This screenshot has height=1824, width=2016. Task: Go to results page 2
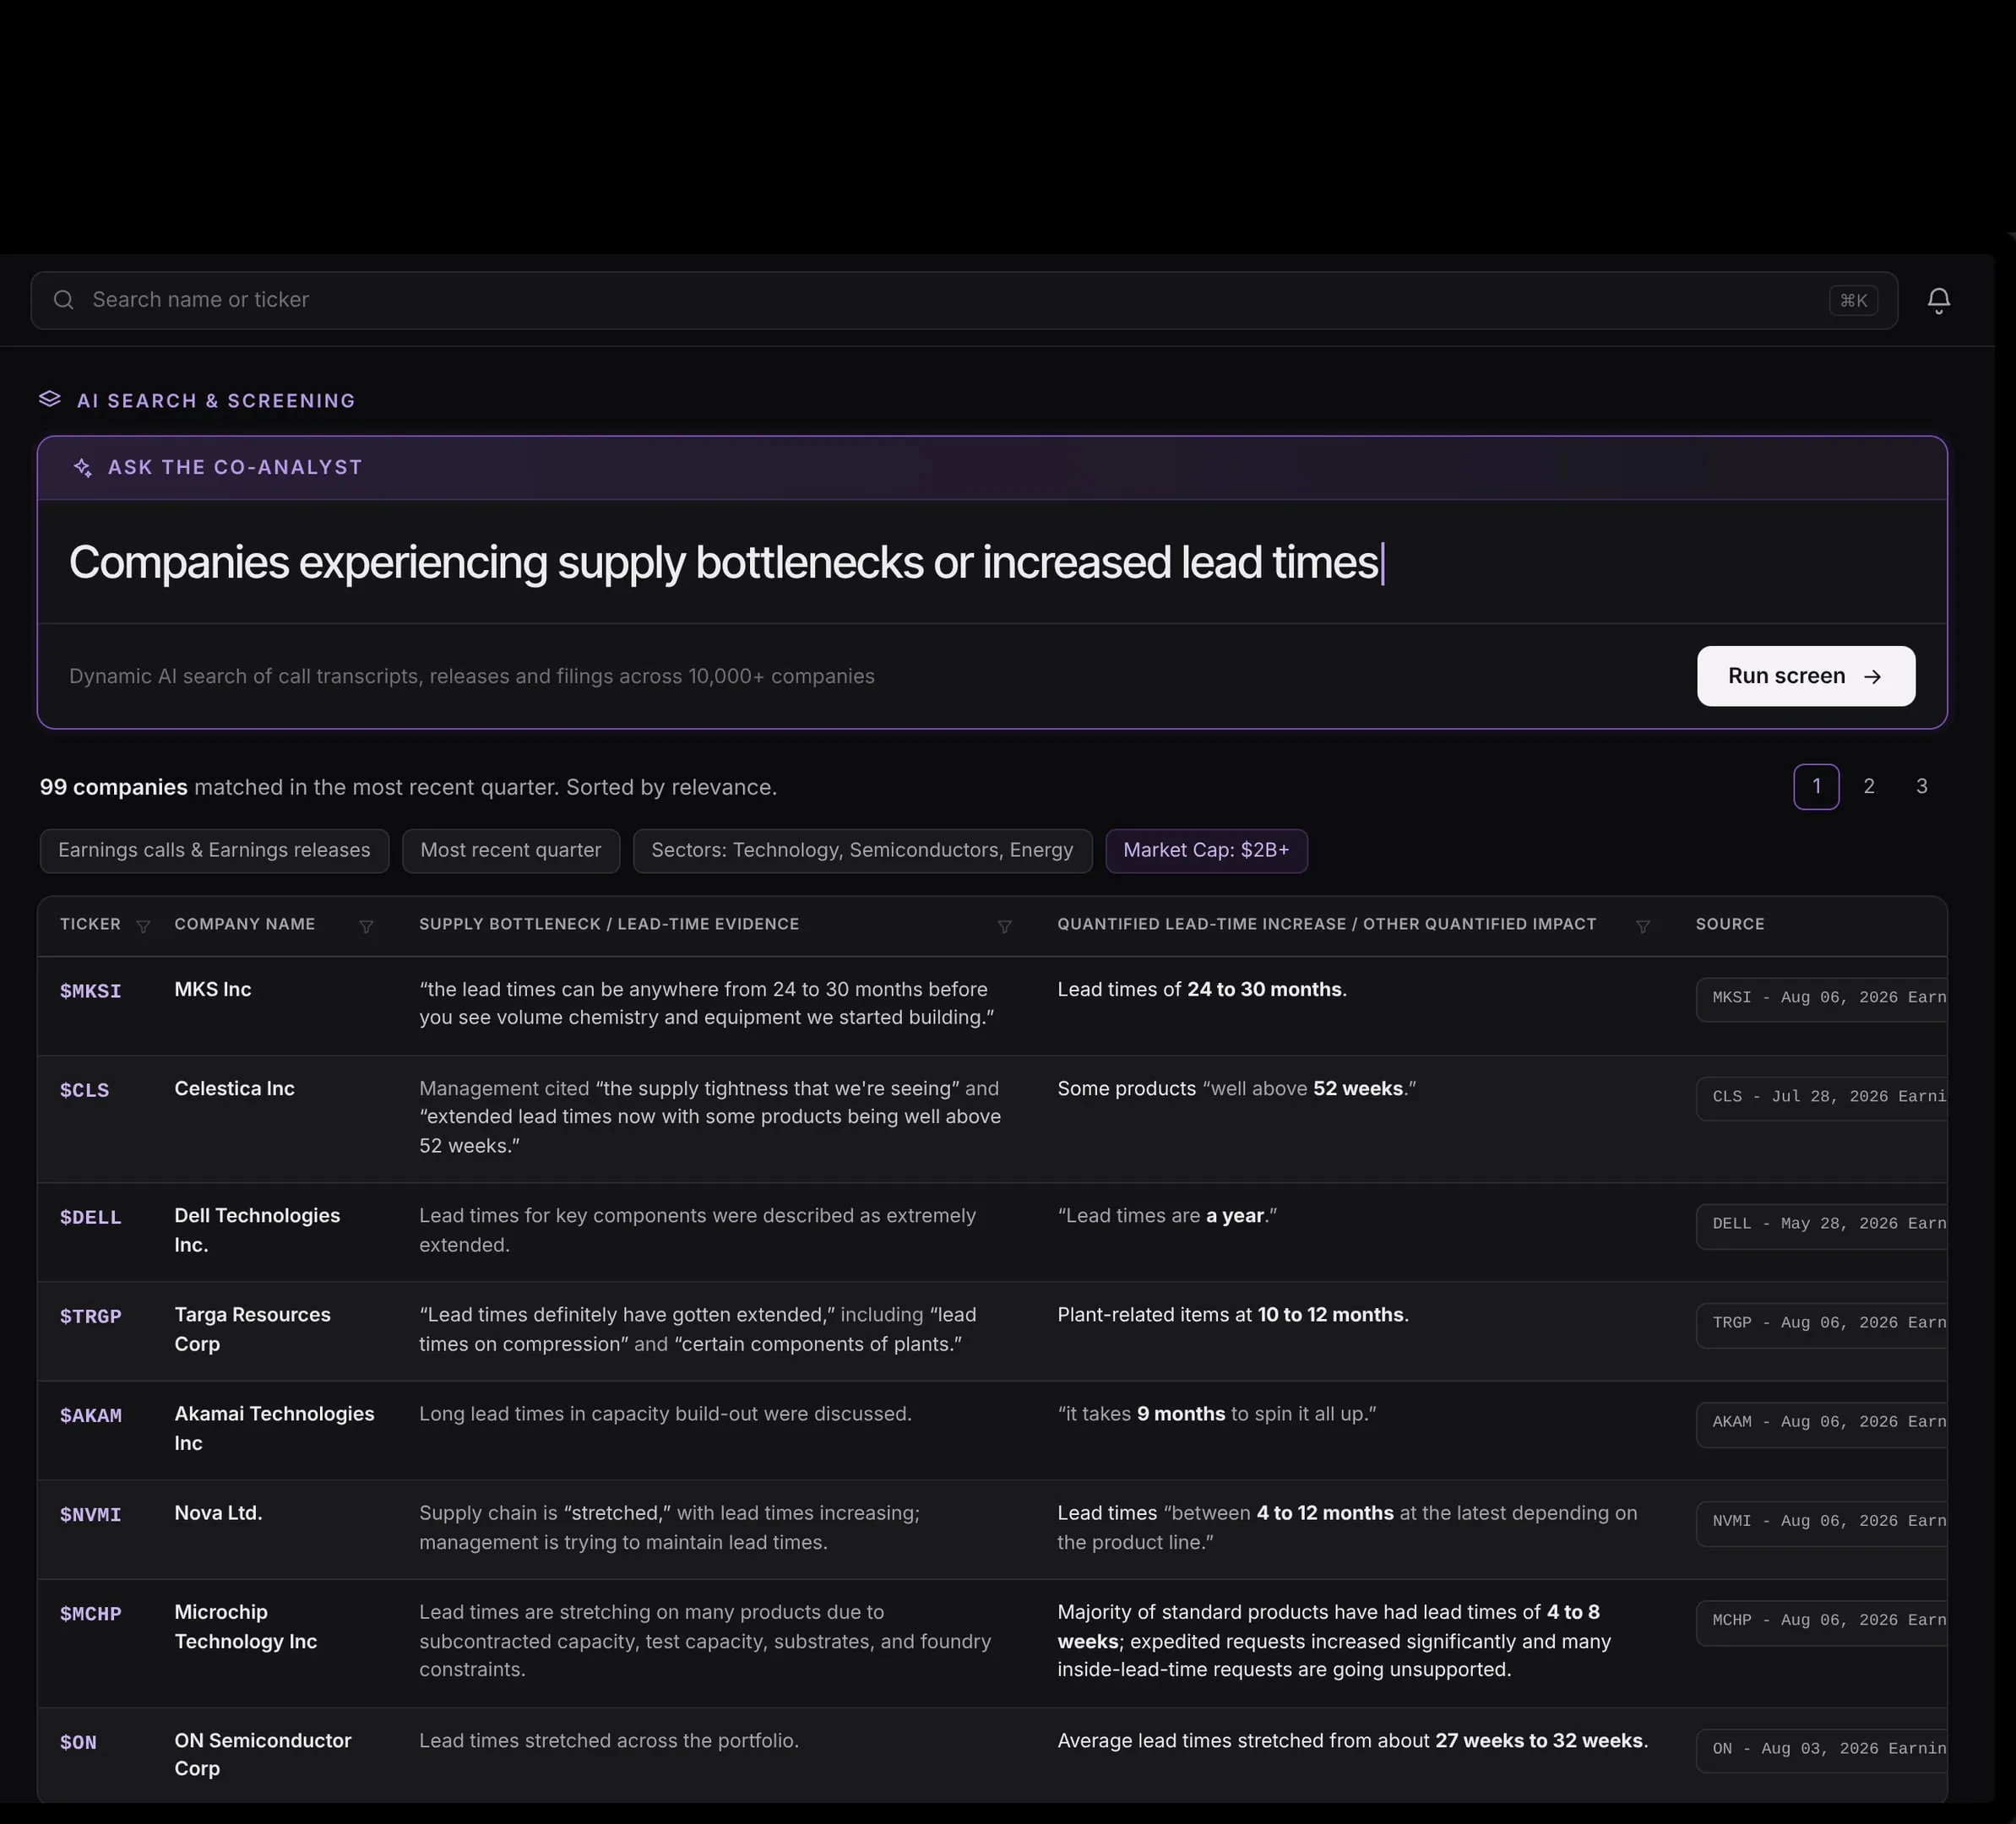pos(1869,787)
